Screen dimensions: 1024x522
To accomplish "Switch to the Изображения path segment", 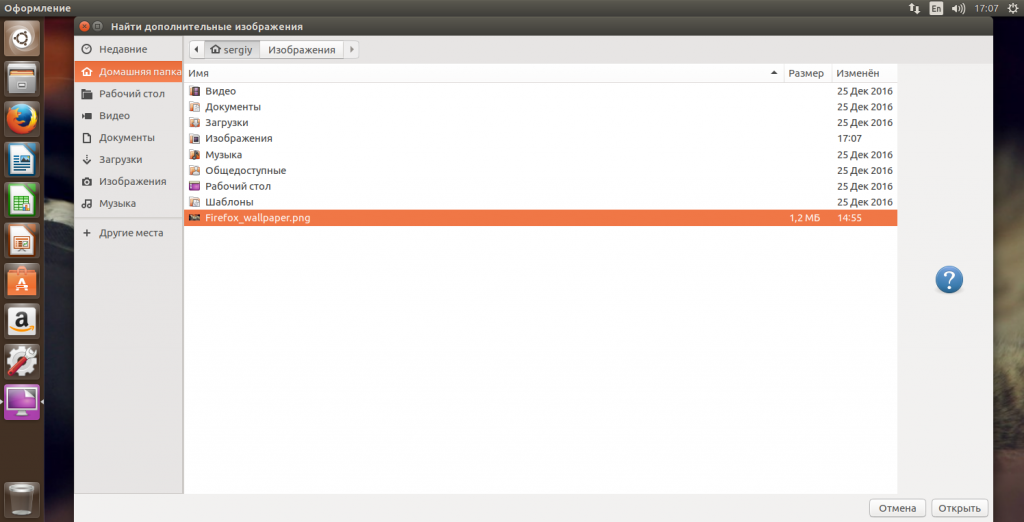I will [301, 49].
